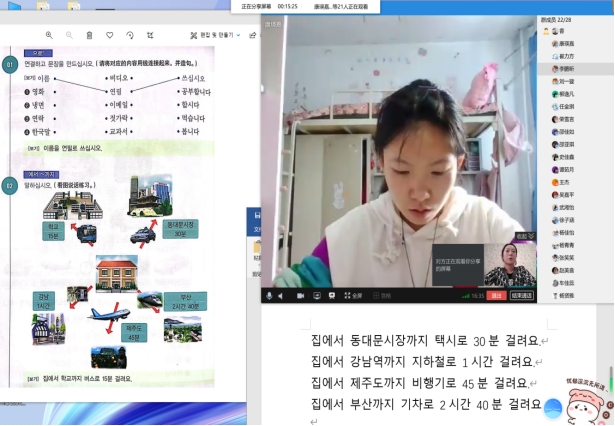Enter fullscreen with the 全屏 button

(x=353, y=296)
